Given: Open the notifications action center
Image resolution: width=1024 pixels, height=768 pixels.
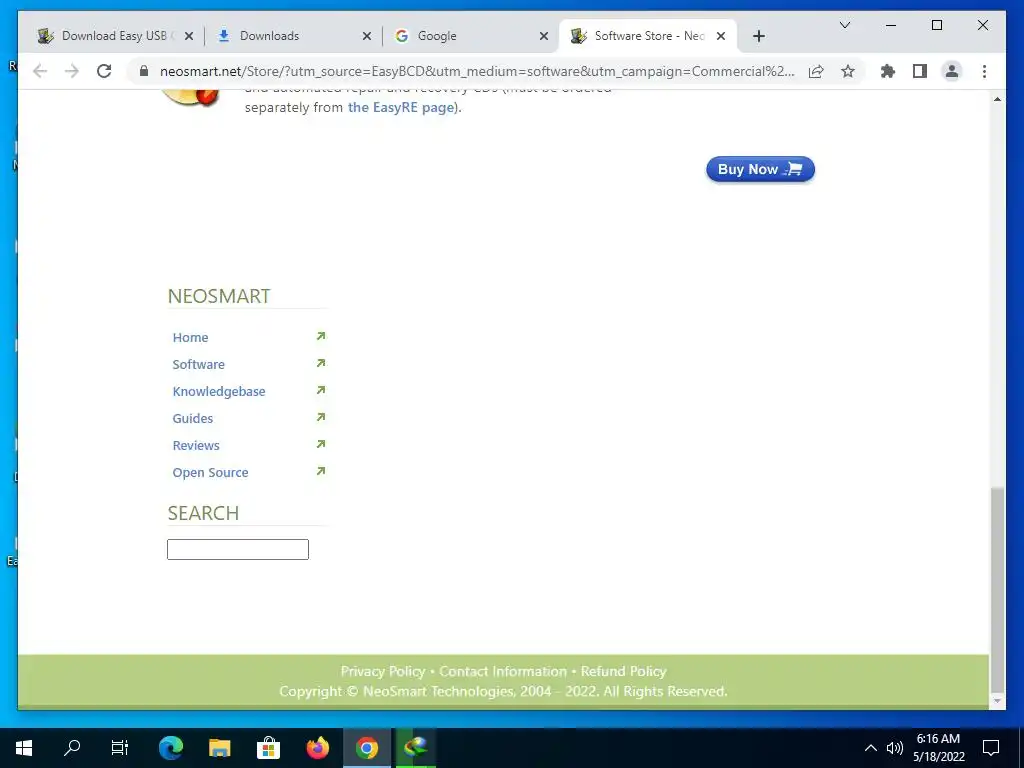Looking at the screenshot, I should (x=991, y=748).
